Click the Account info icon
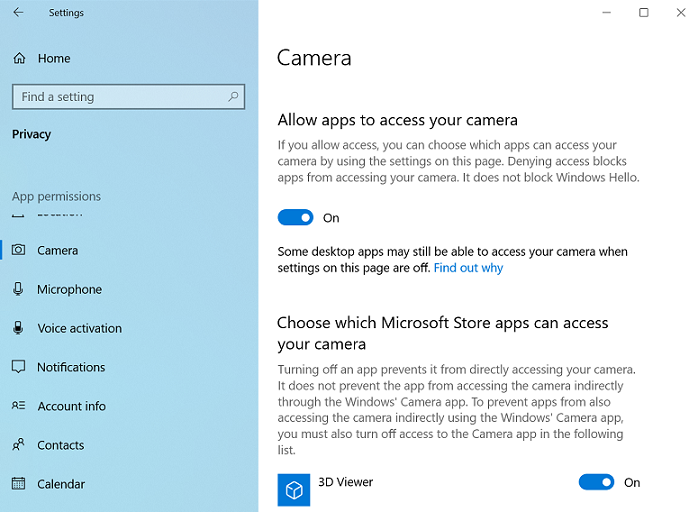689x512 pixels. pyautogui.click(x=18, y=406)
